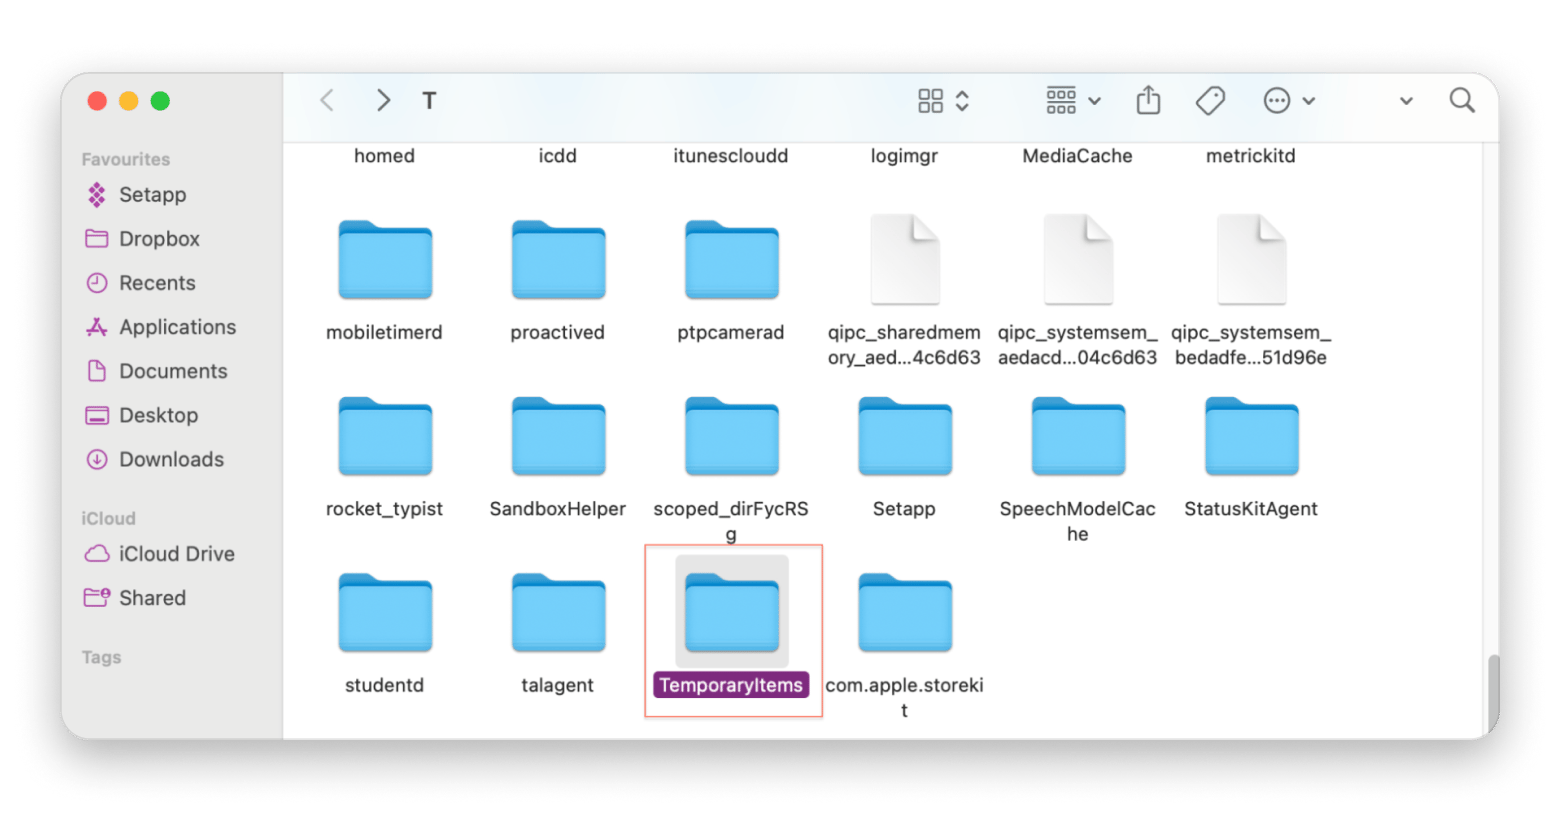Open the Search magnifier icon
1560x820 pixels.
point(1462,101)
